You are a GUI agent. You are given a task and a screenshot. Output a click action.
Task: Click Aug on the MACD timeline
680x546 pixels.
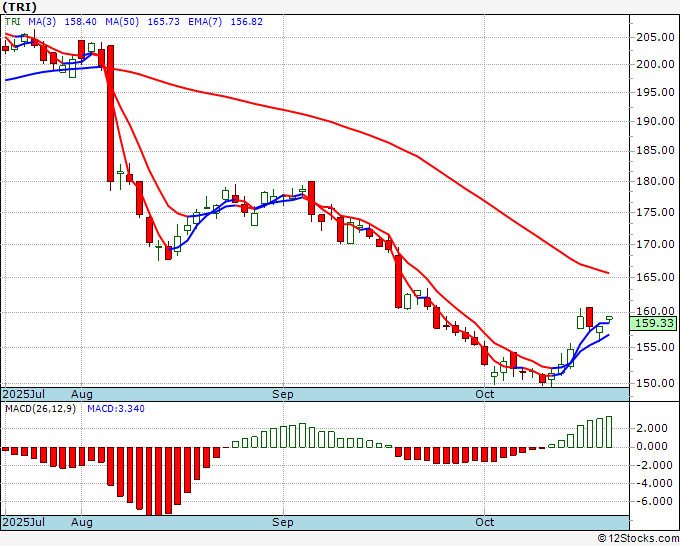click(x=82, y=522)
